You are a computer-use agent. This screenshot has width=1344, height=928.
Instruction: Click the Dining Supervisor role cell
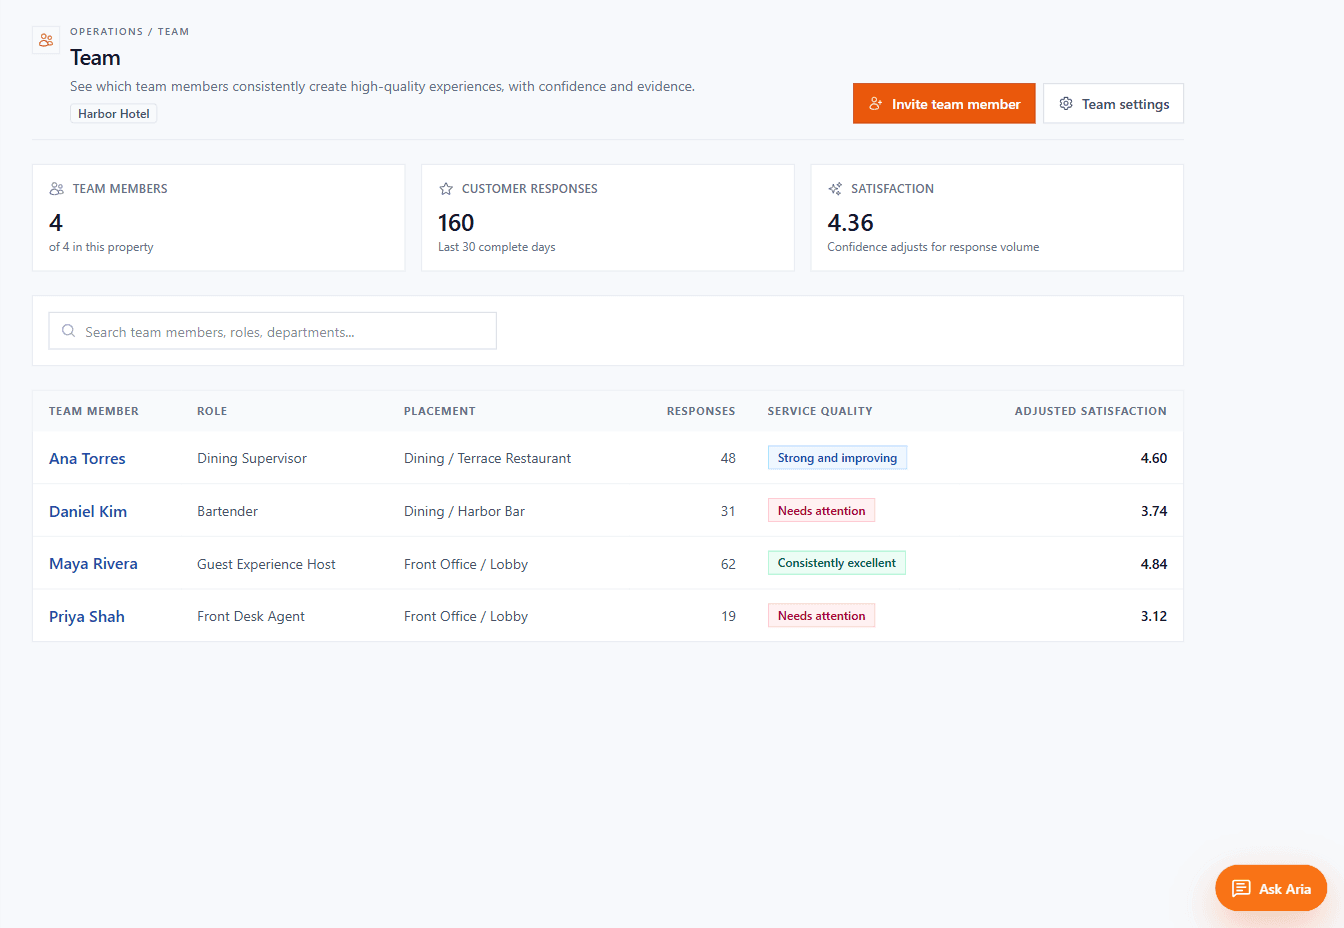[252, 458]
